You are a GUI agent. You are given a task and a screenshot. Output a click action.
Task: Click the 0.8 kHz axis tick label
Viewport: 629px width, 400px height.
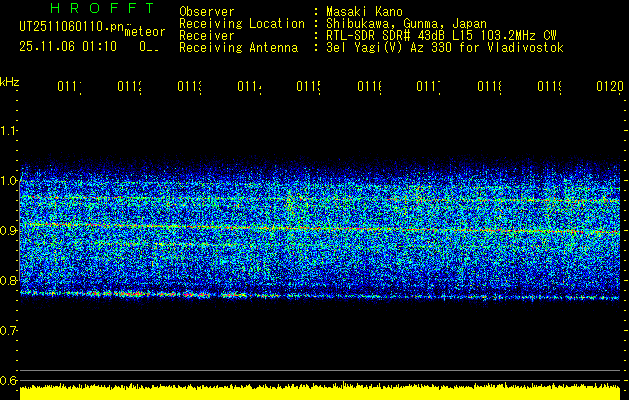pos(8,280)
